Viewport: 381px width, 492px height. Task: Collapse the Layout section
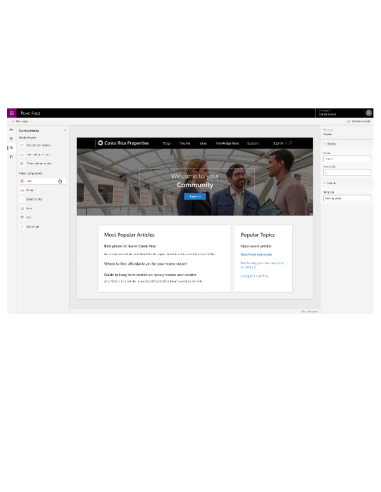pyautogui.click(x=330, y=183)
